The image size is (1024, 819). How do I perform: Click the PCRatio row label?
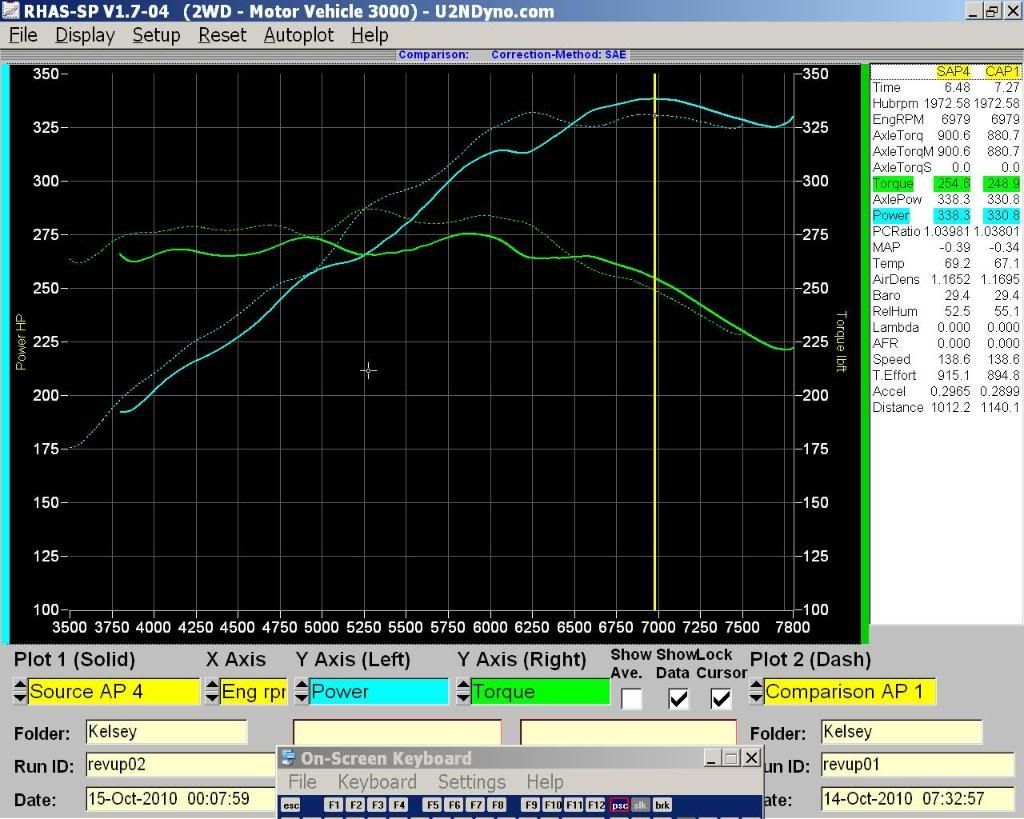pyautogui.click(x=896, y=231)
